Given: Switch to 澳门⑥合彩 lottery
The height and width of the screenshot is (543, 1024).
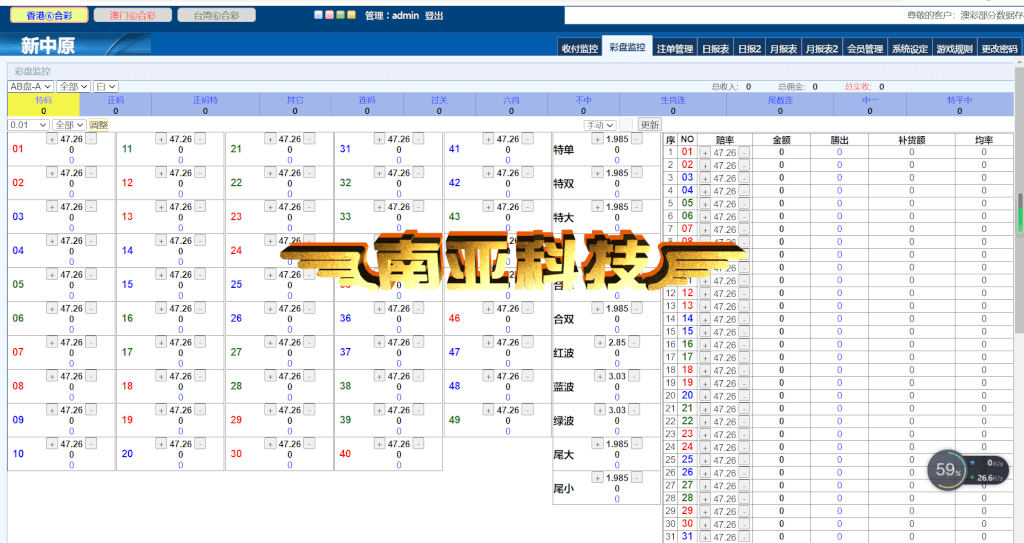Looking at the screenshot, I should point(133,15).
